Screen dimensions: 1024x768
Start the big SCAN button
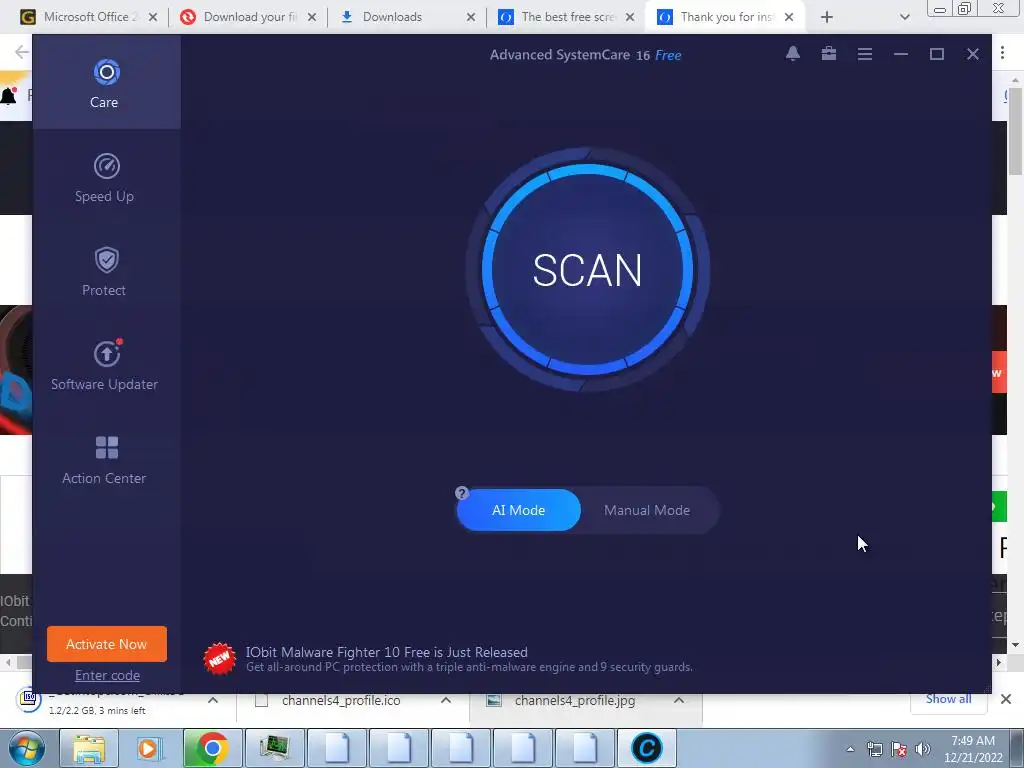coord(587,270)
